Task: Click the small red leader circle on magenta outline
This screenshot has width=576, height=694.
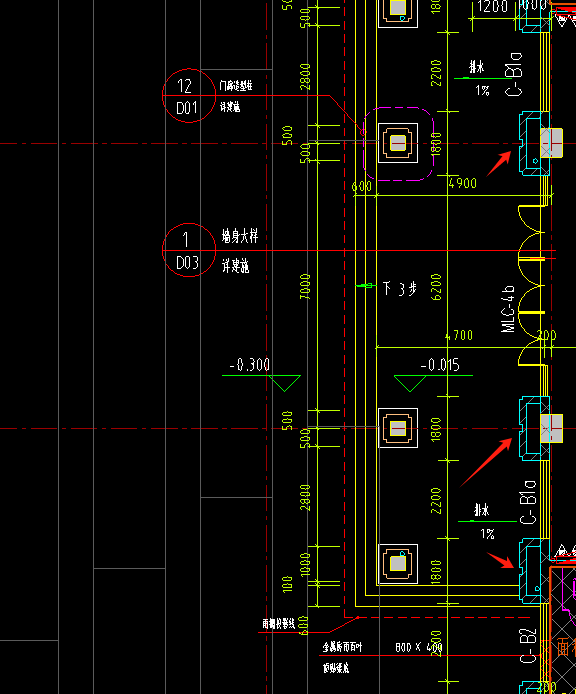Action: pyautogui.click(x=363, y=132)
